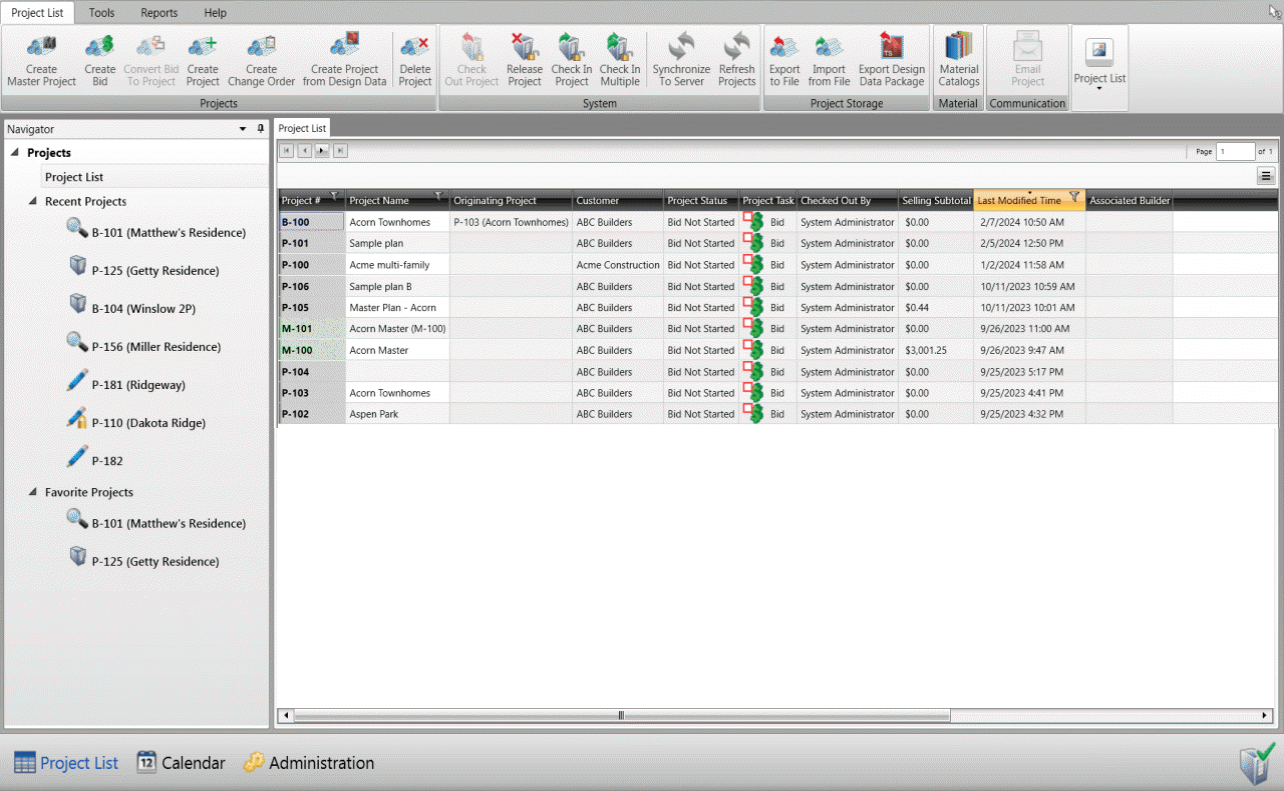Click the bid task icon for M-100
1284x791 pixels.
coord(753,350)
